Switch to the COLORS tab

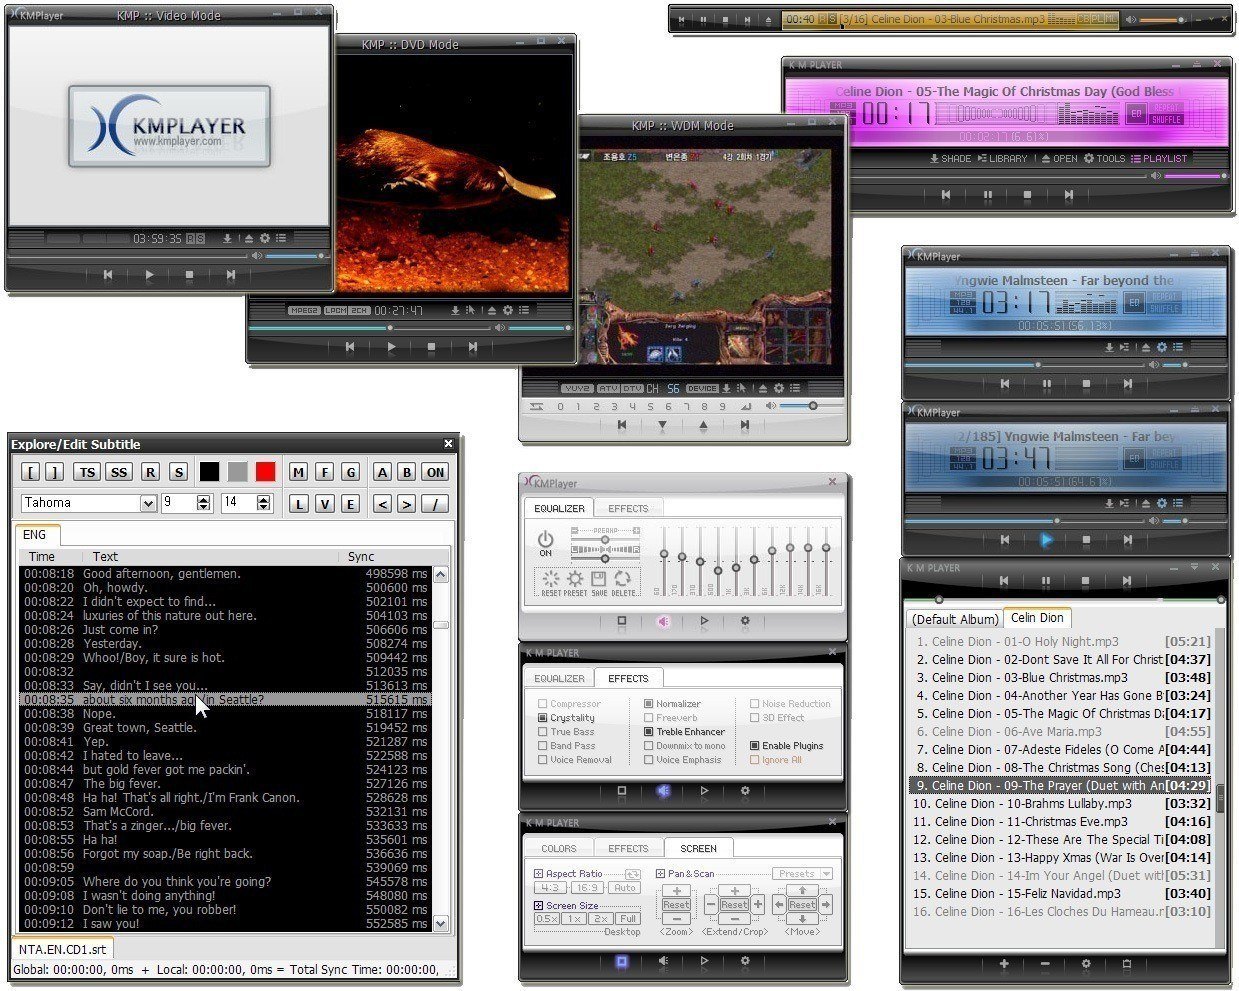(x=559, y=848)
